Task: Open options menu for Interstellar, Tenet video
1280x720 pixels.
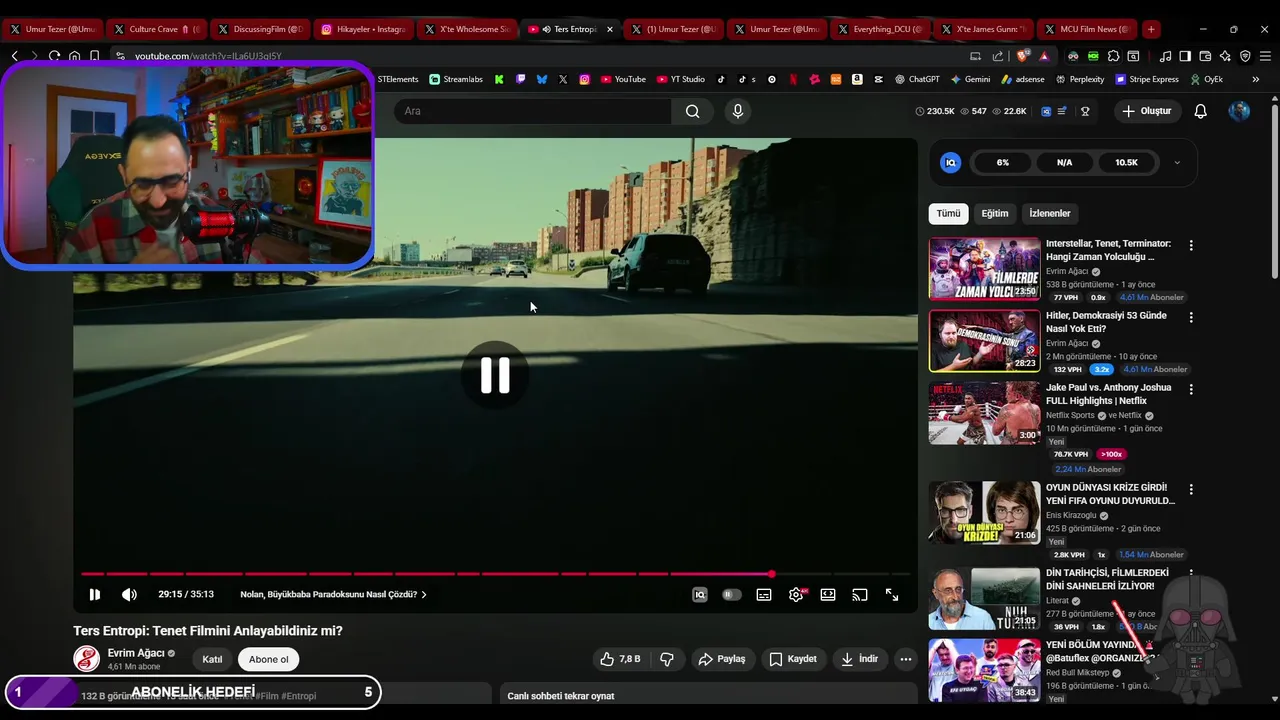Action: [x=1190, y=245]
